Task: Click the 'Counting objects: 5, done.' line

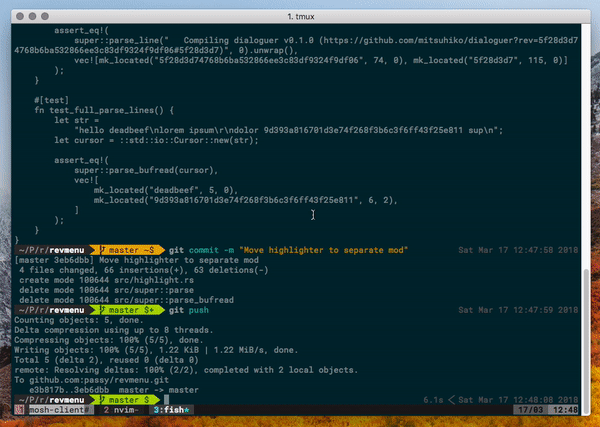Action: click(x=79, y=320)
